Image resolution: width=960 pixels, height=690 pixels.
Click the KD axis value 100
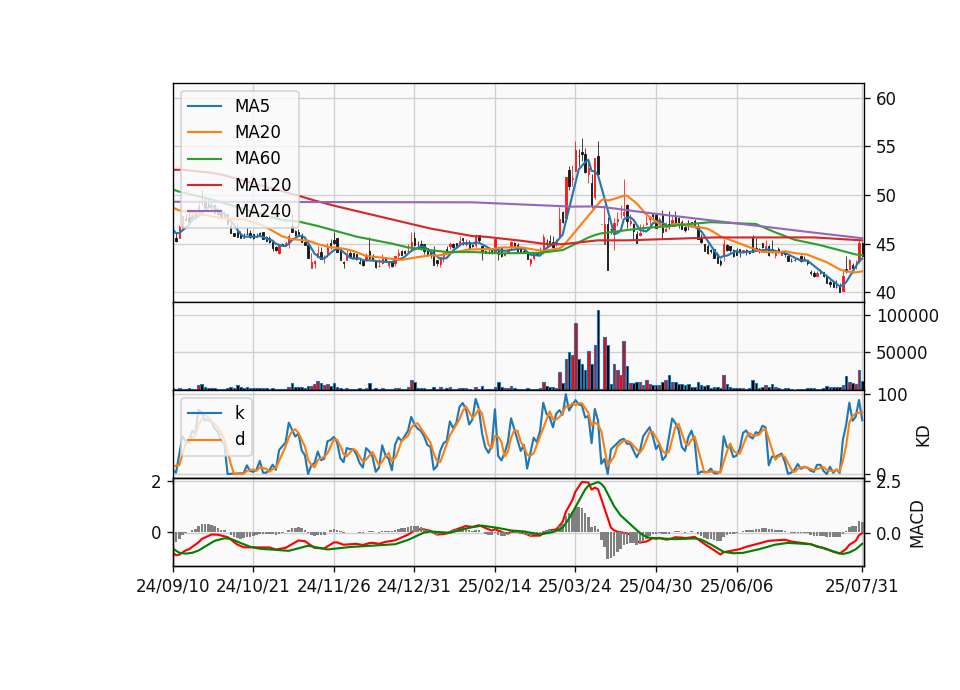coord(892,395)
